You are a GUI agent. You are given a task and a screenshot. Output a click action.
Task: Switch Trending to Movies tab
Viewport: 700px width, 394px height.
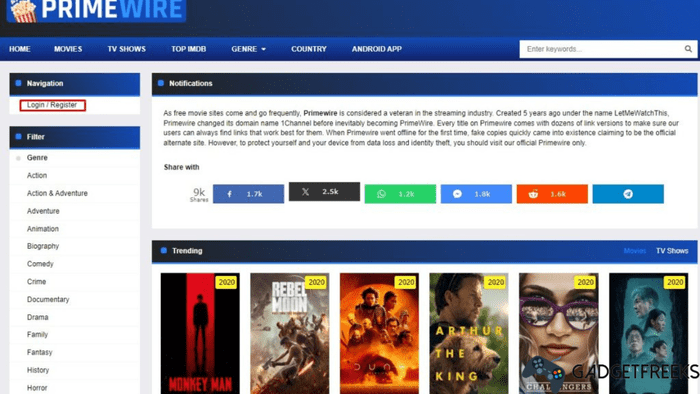click(x=634, y=251)
